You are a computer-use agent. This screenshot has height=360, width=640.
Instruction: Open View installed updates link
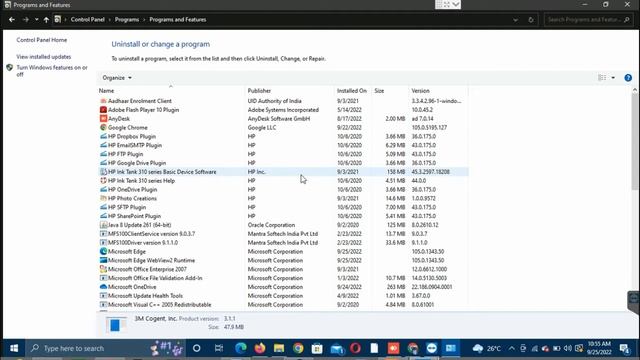pyautogui.click(x=44, y=57)
